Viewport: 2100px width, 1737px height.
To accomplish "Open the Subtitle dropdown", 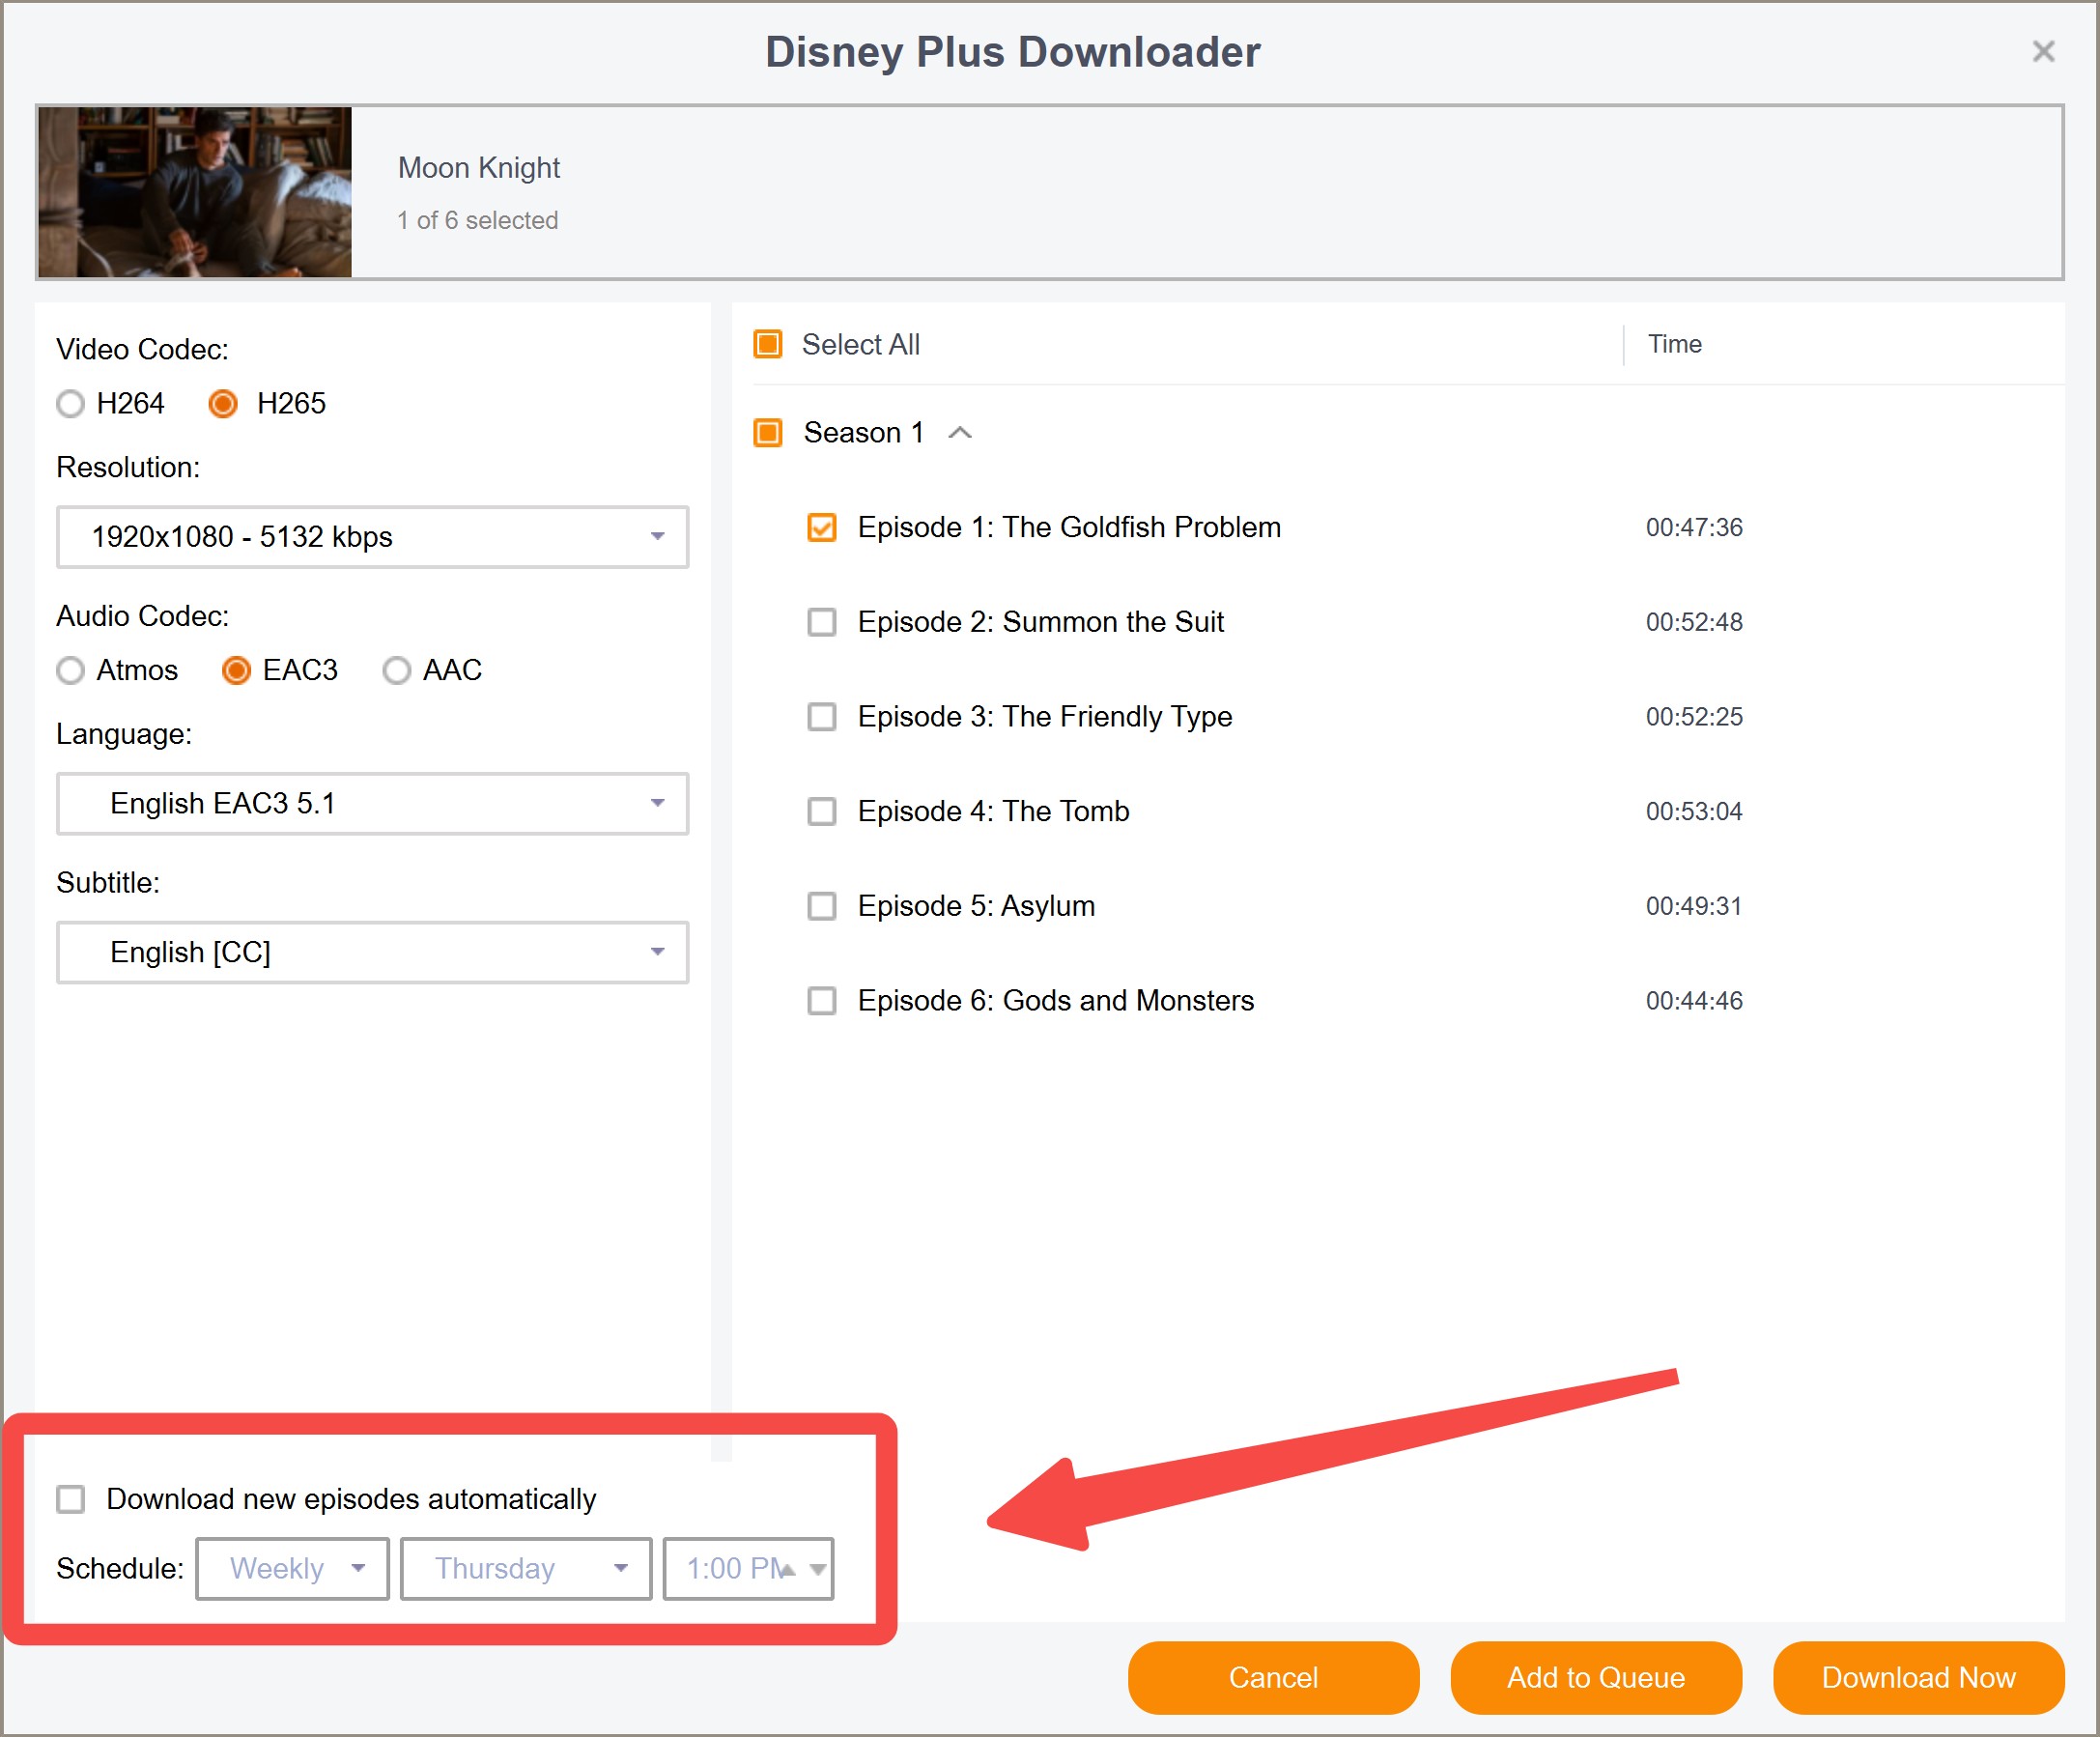I will 372,952.
